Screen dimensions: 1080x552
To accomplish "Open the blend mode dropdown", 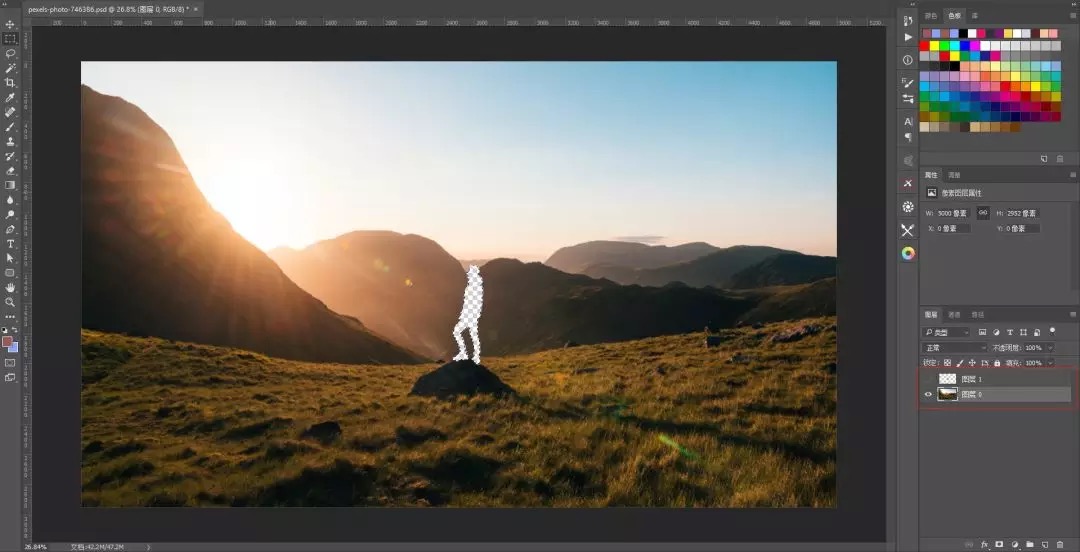I will point(955,348).
